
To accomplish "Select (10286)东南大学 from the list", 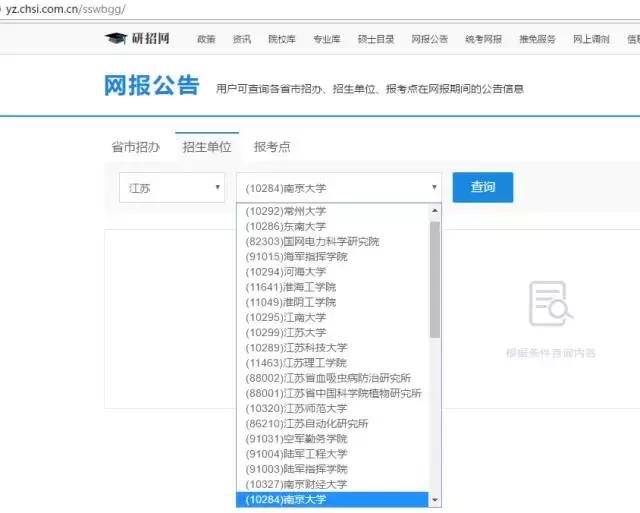I will 333,226.
